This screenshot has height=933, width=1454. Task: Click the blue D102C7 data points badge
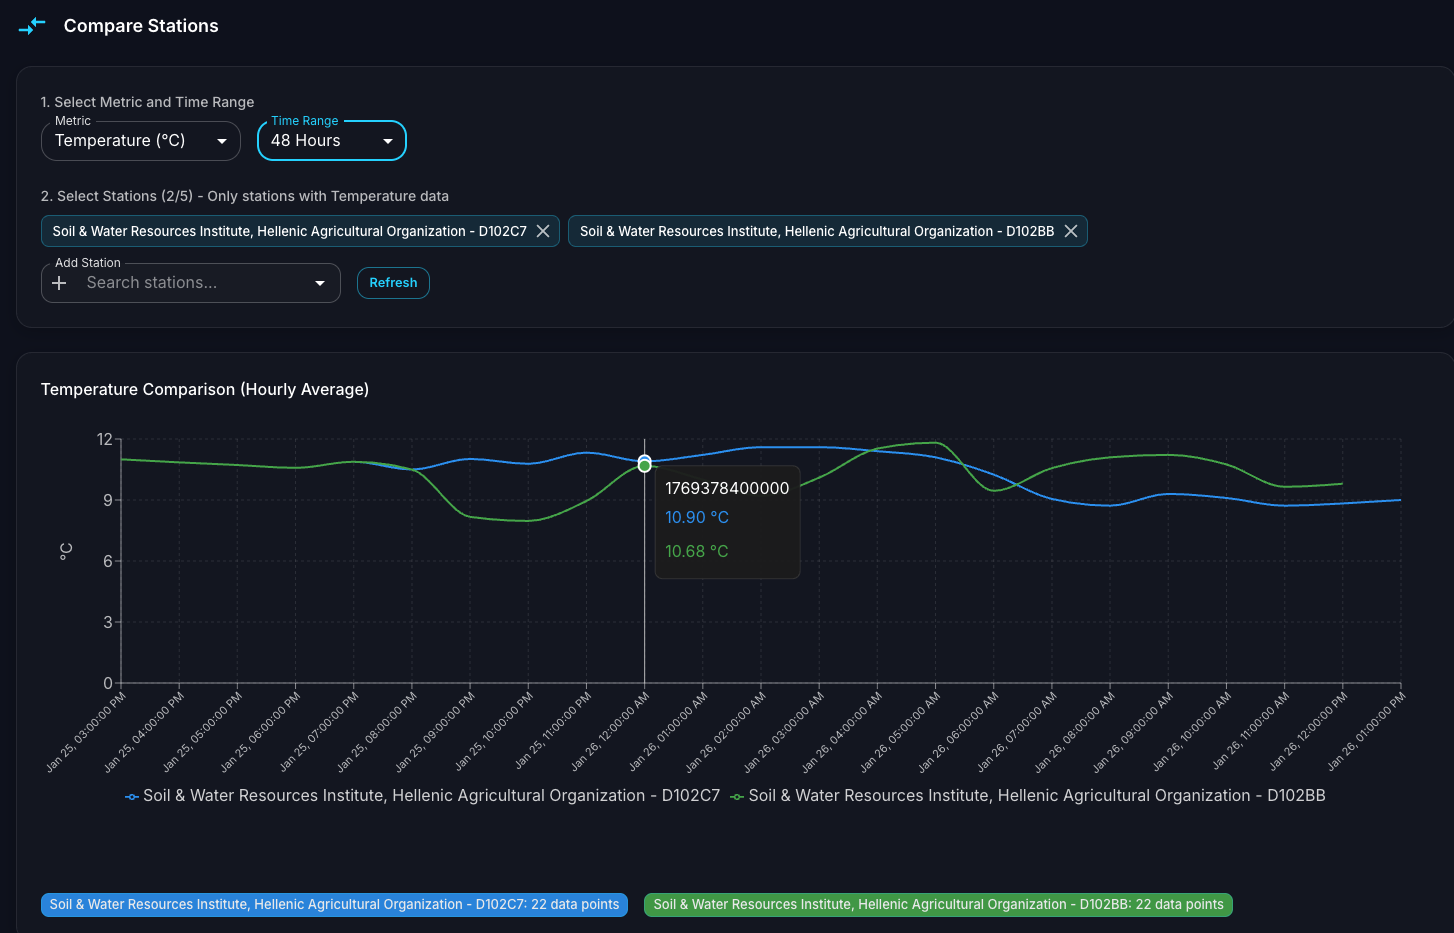click(334, 905)
